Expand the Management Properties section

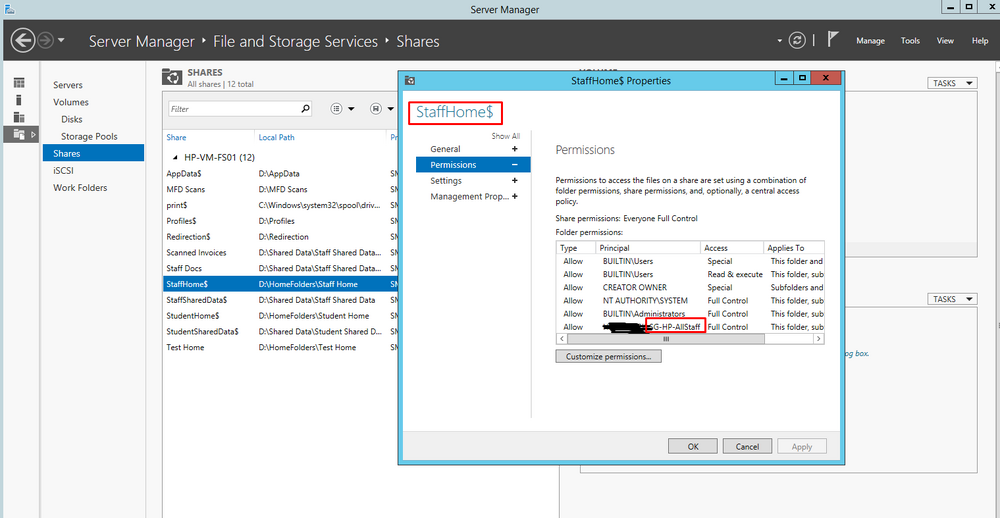[x=515, y=196]
